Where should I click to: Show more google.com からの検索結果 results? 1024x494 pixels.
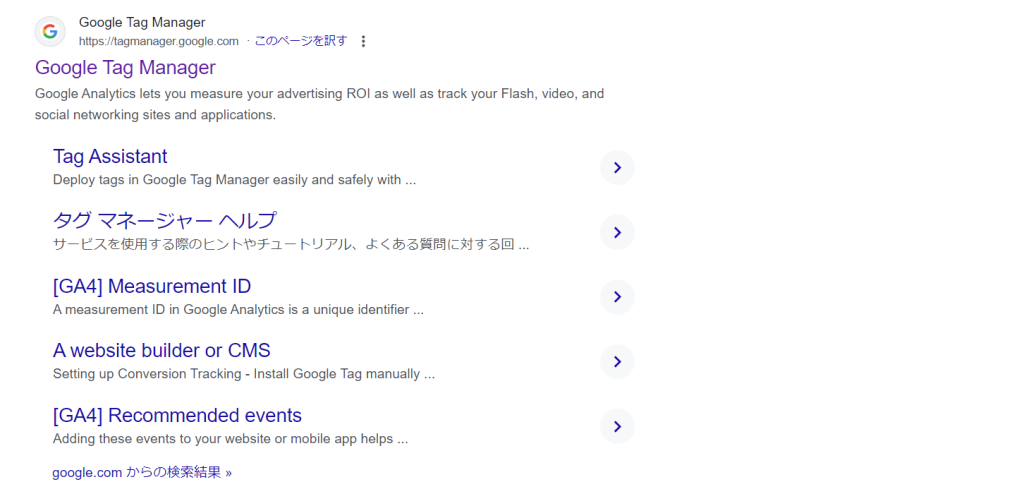tap(142, 472)
